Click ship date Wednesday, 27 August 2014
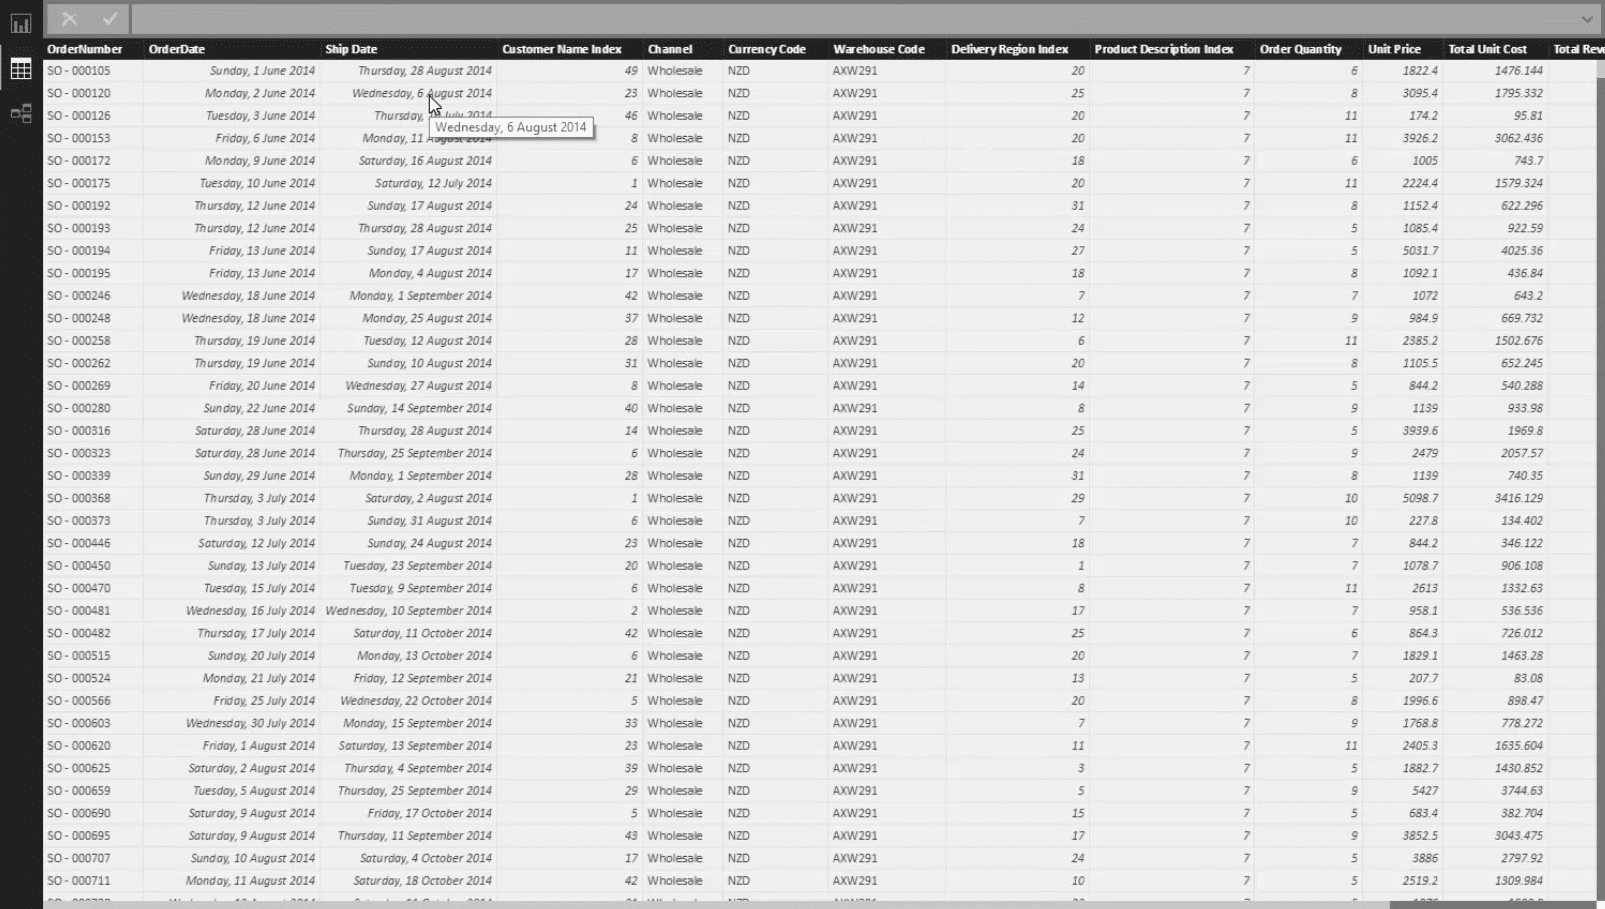The height and width of the screenshot is (909, 1605). coord(419,386)
